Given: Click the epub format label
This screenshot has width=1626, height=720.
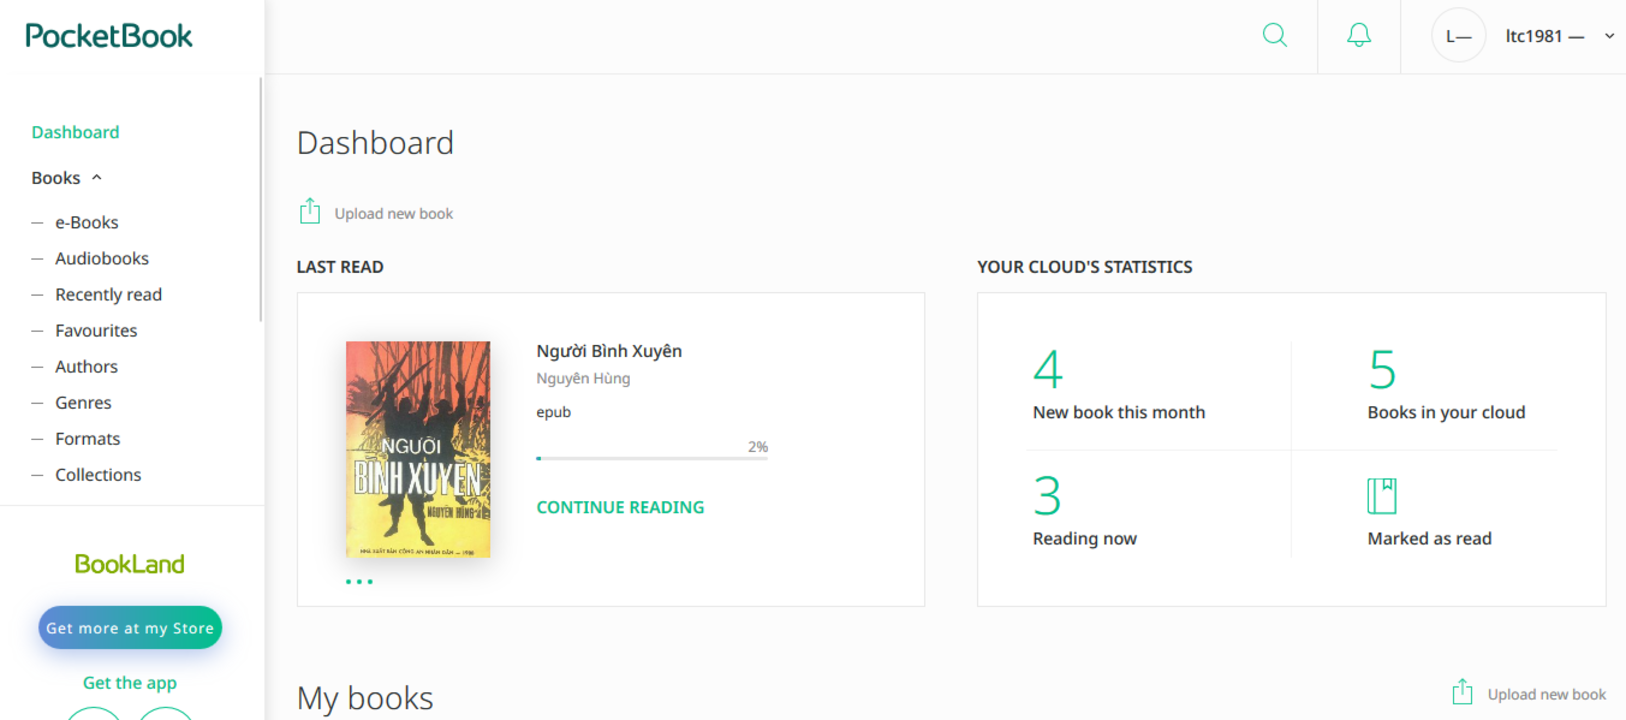Looking at the screenshot, I should (x=554, y=412).
